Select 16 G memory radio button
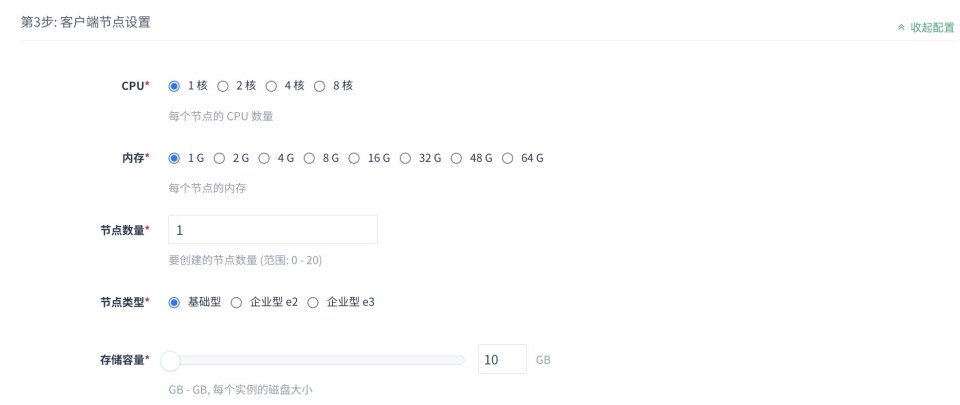Screen dimensions: 960x405 point(354,158)
